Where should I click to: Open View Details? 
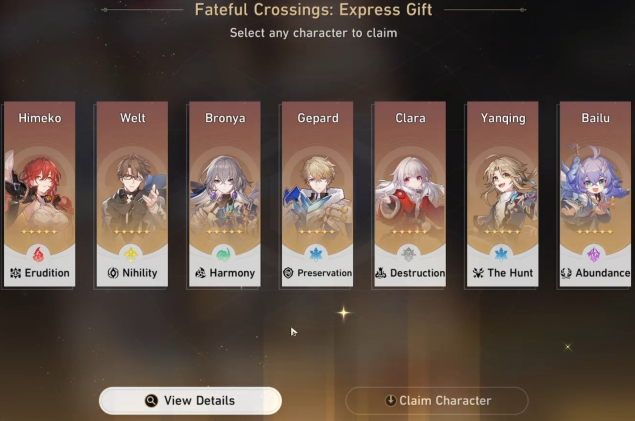coord(190,401)
